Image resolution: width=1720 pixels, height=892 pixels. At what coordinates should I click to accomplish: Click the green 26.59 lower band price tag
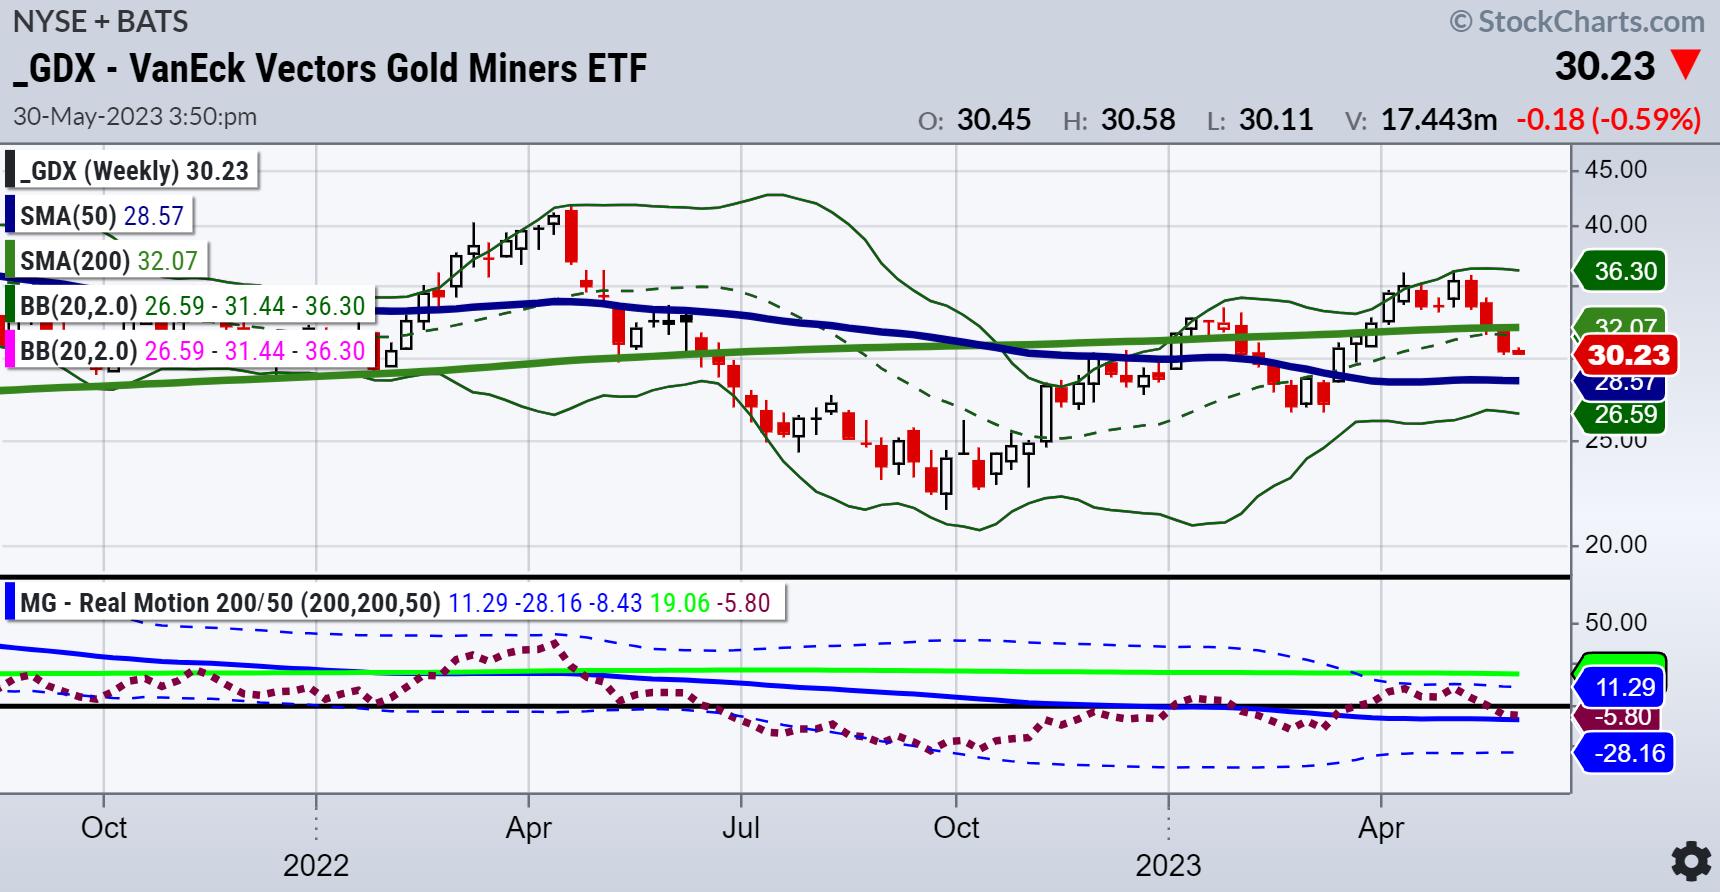pyautogui.click(x=1620, y=414)
